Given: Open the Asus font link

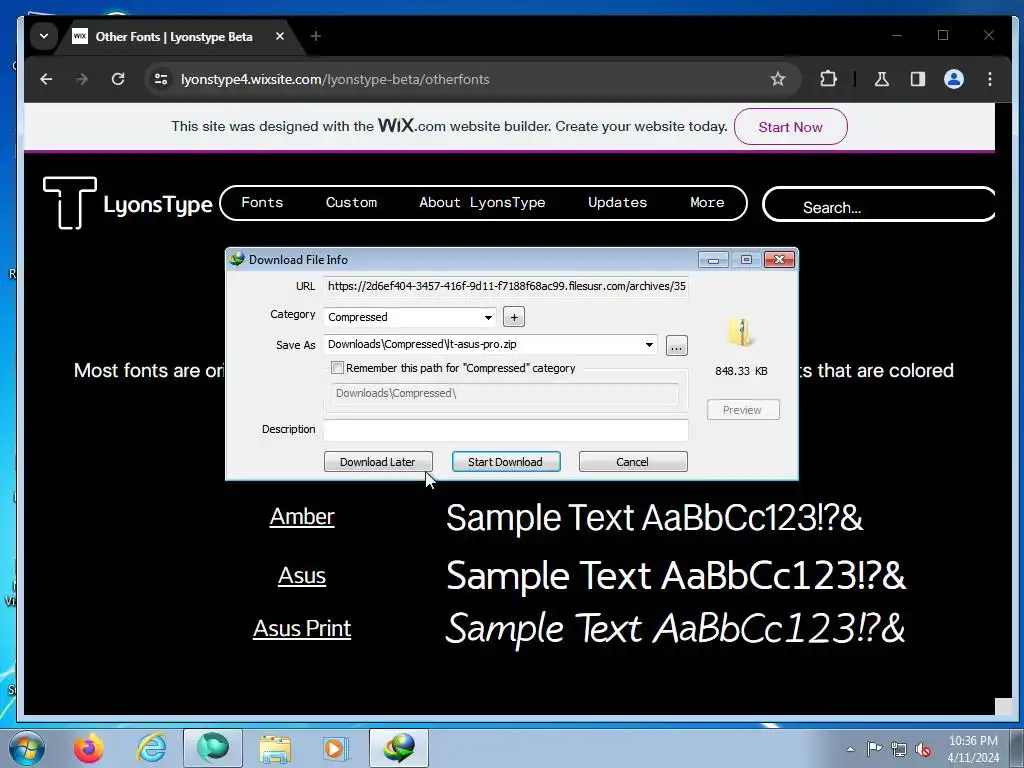Looking at the screenshot, I should pyautogui.click(x=302, y=575).
